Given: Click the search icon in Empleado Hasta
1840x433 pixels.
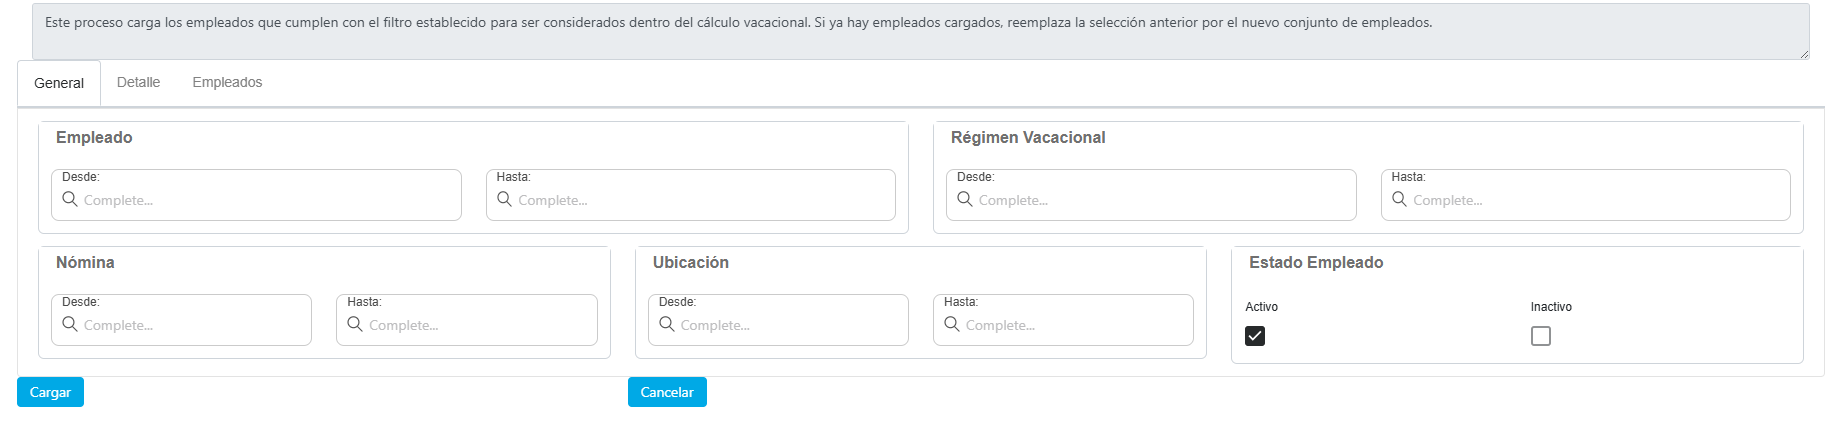Looking at the screenshot, I should pos(505,200).
